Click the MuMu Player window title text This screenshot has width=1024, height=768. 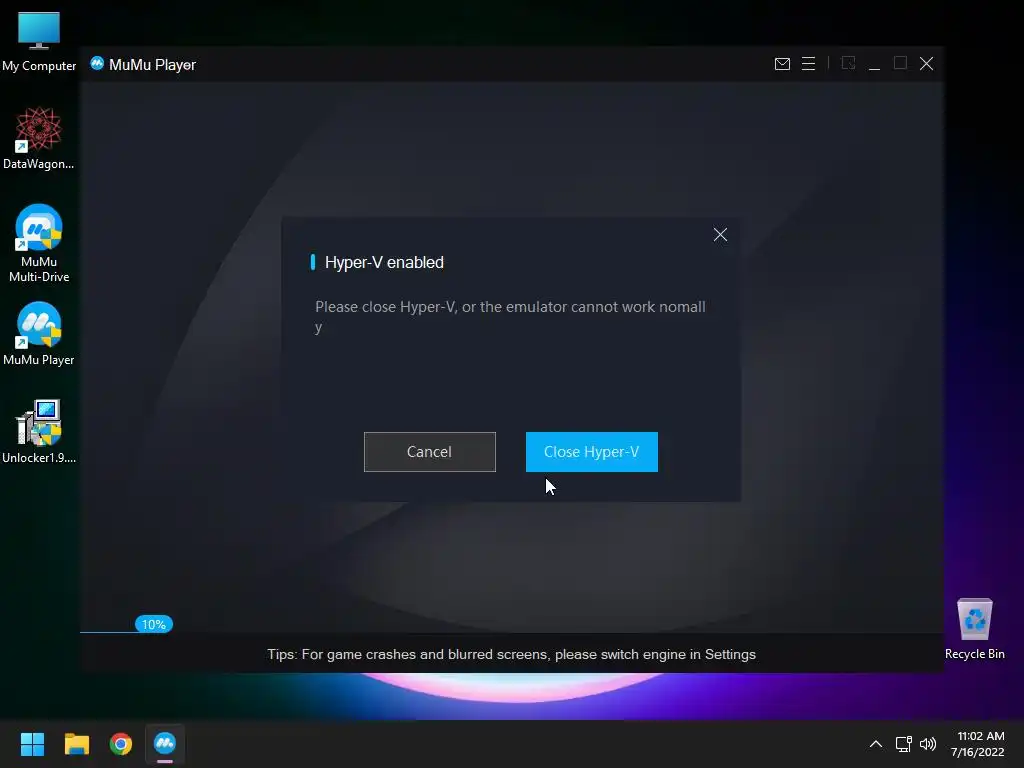152,65
